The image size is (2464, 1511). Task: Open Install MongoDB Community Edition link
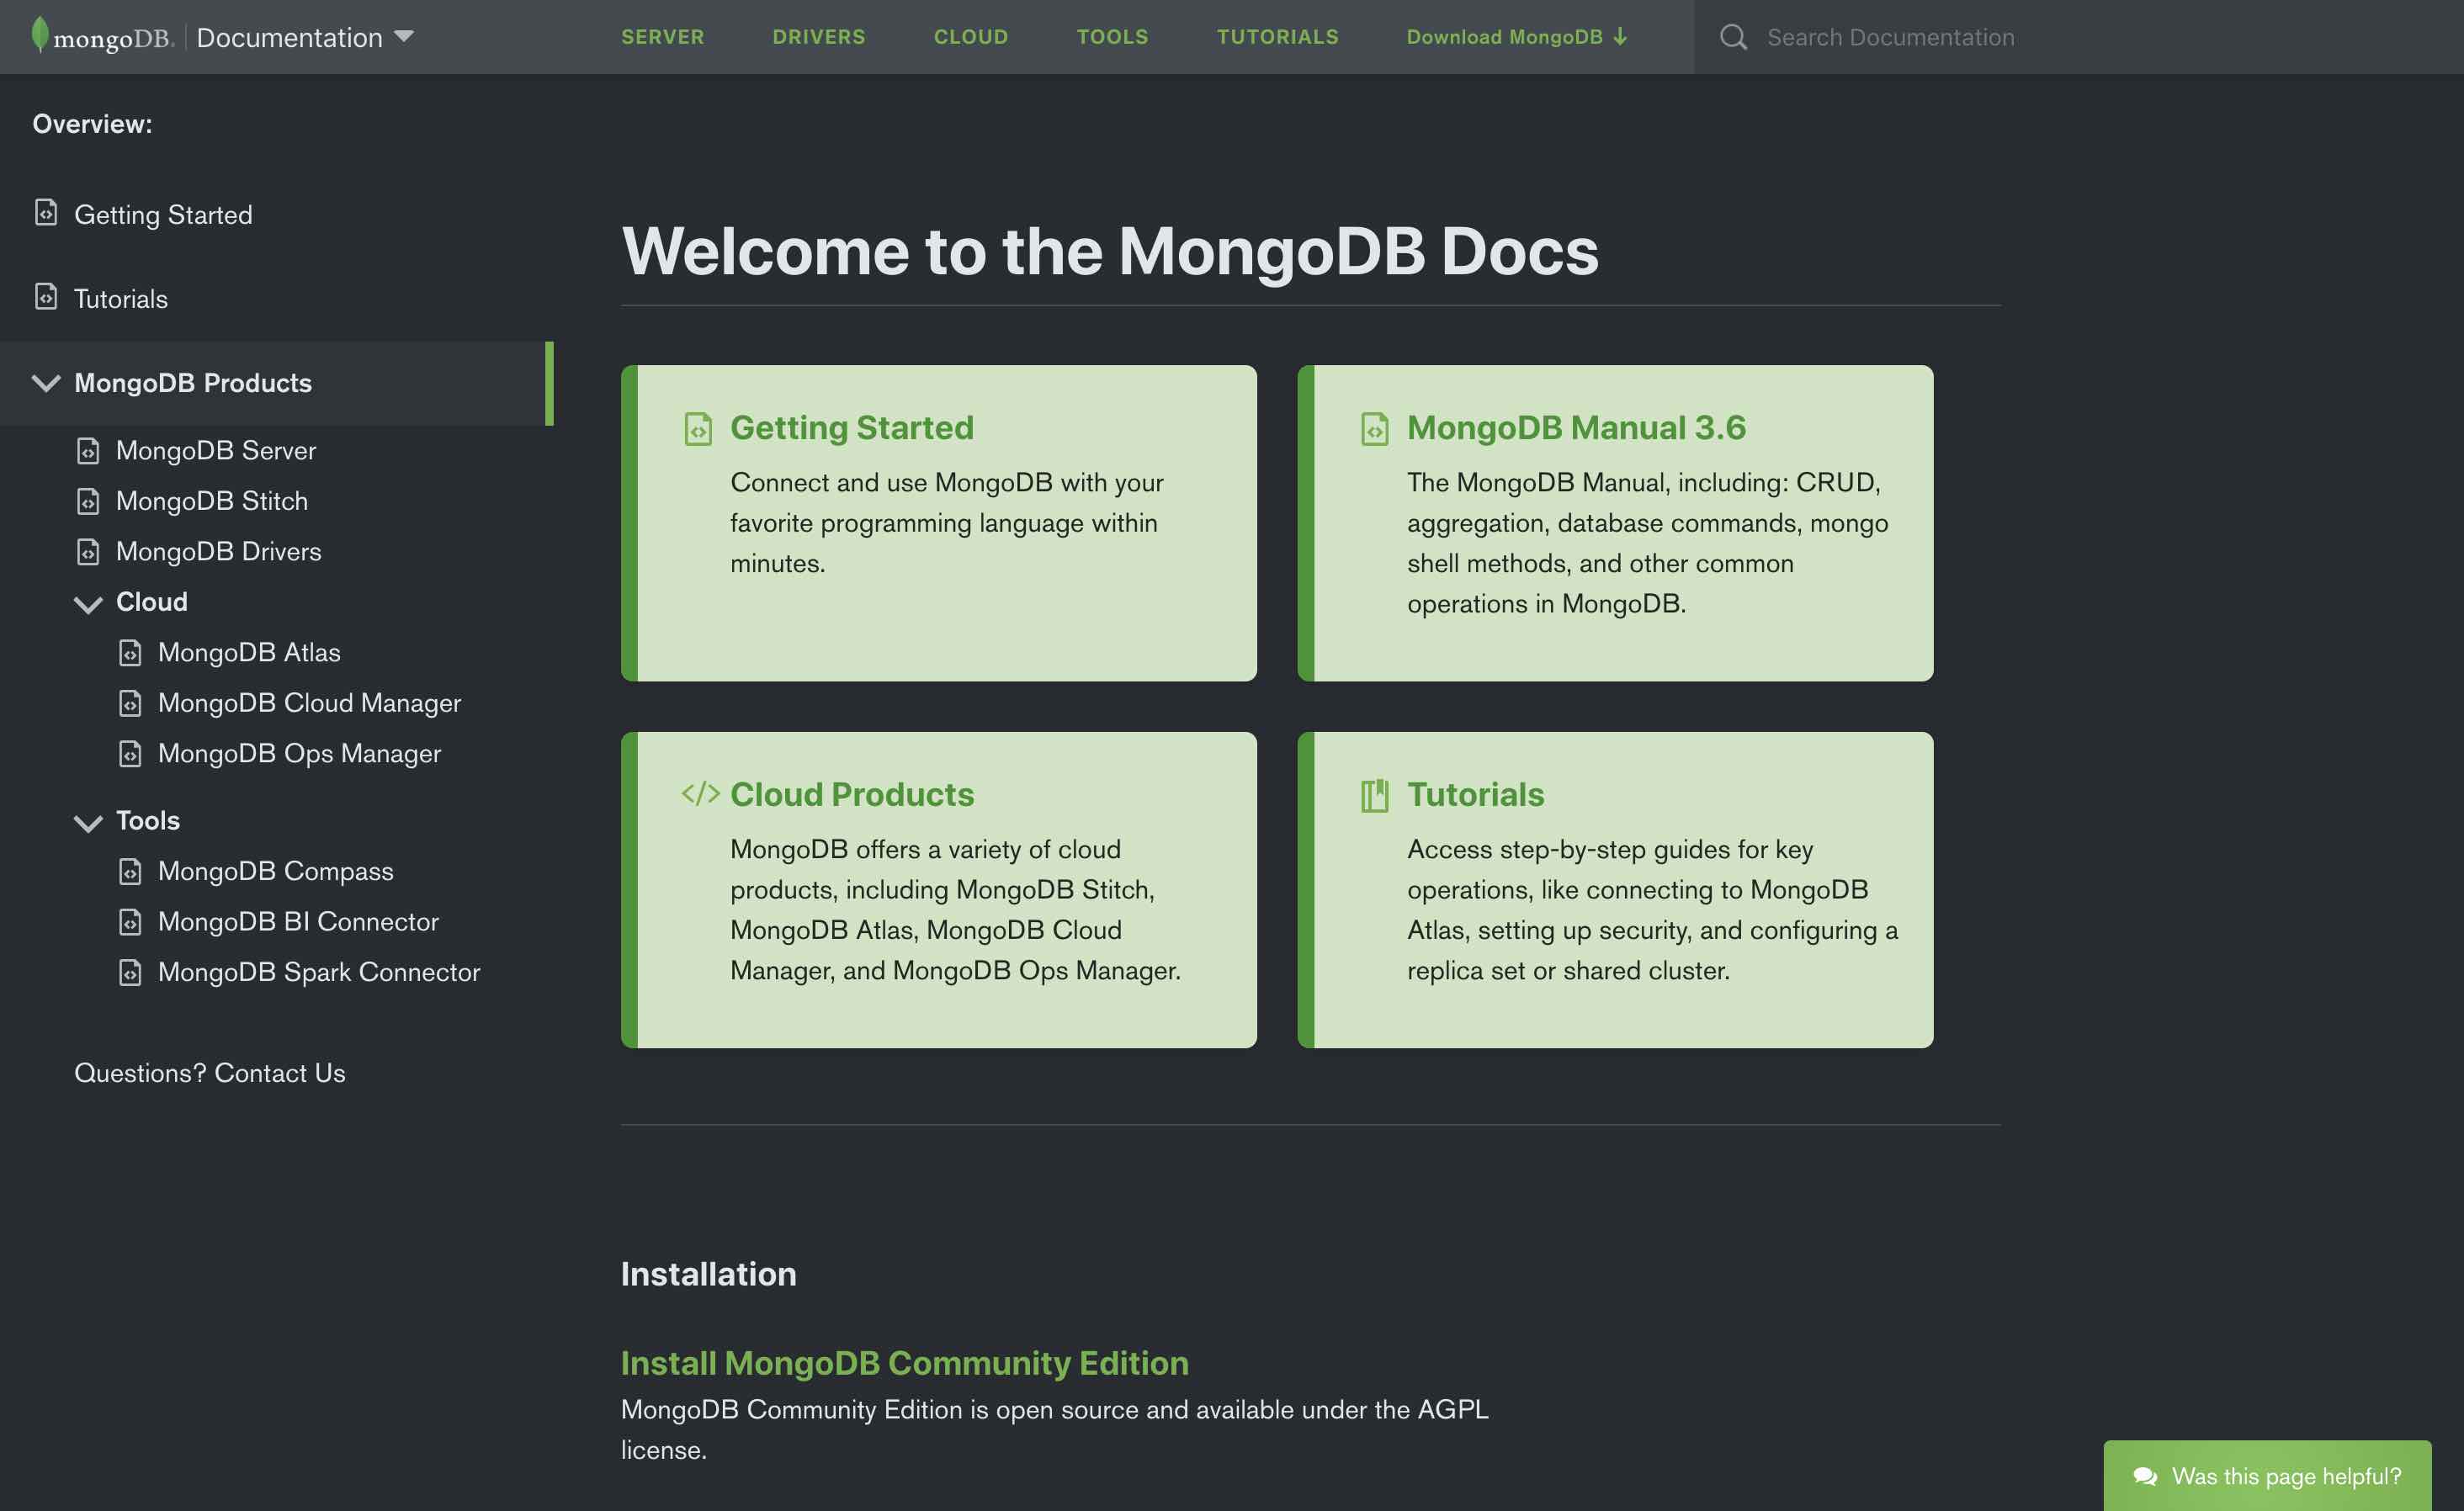click(x=904, y=1362)
